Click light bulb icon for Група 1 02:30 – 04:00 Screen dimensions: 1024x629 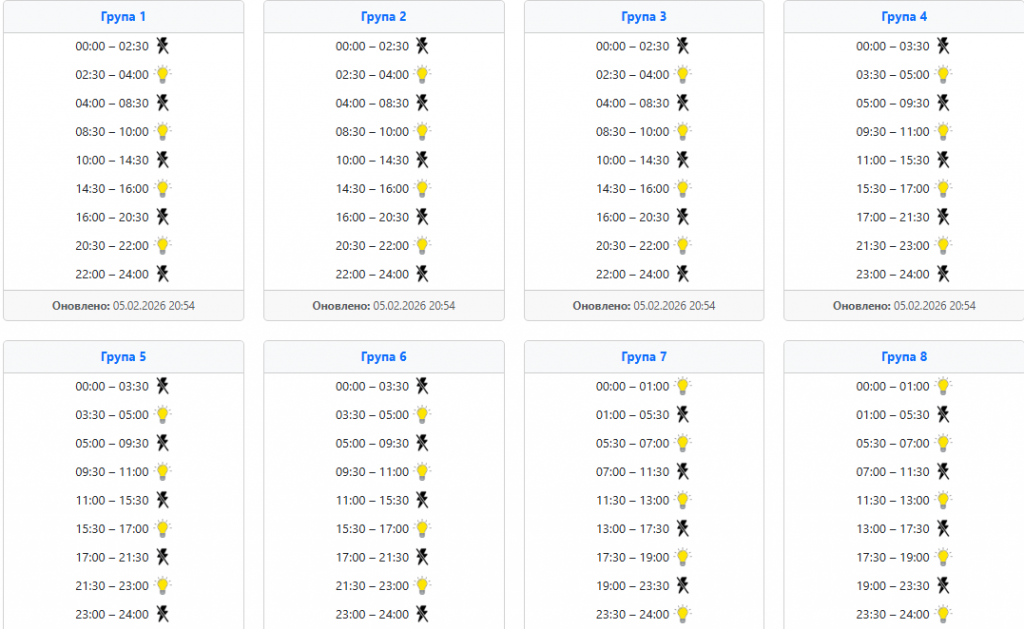pos(162,74)
